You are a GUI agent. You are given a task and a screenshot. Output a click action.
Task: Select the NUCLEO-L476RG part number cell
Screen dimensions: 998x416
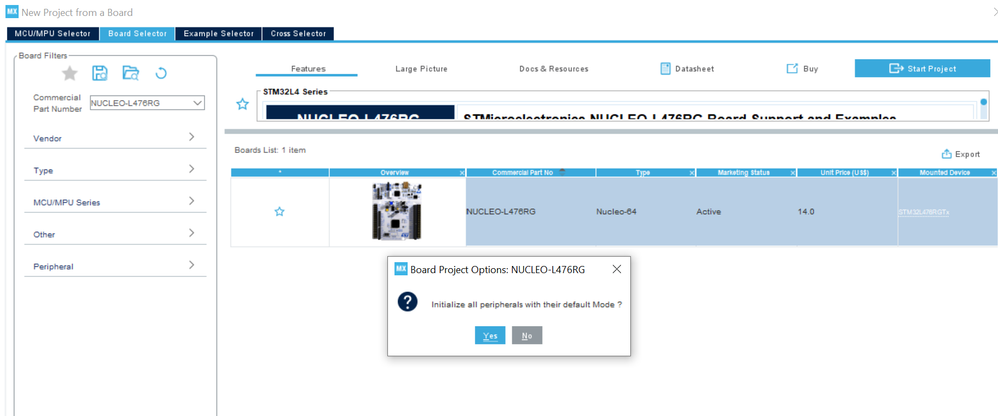531,212
